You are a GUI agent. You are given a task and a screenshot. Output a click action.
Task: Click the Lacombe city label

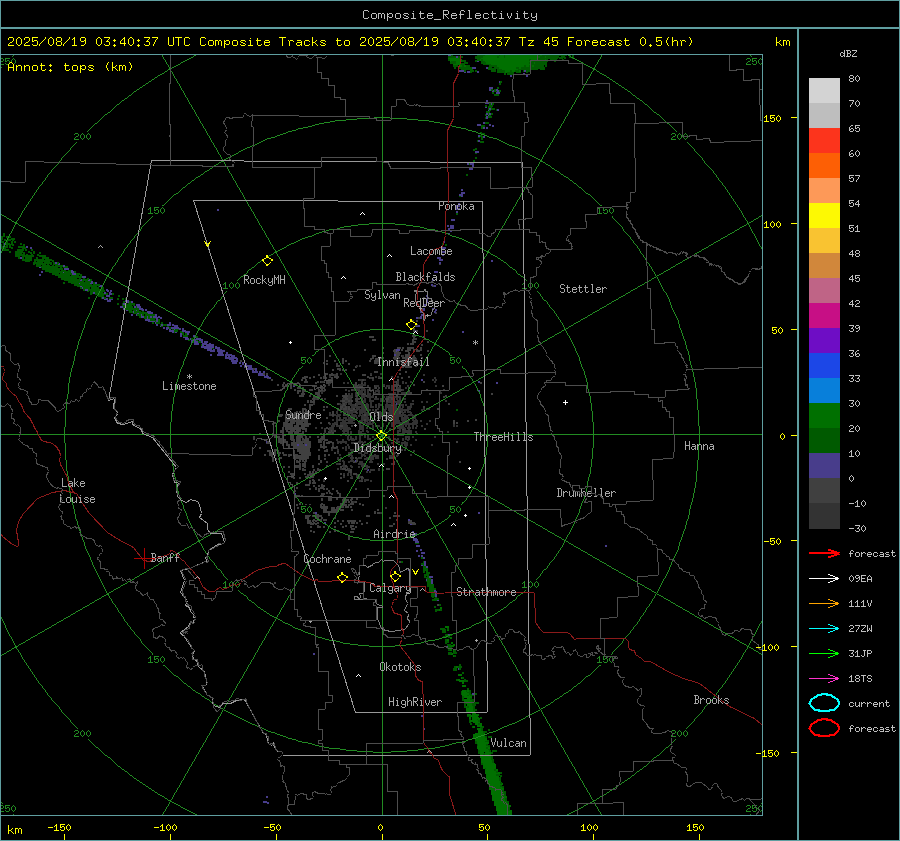(x=431, y=251)
